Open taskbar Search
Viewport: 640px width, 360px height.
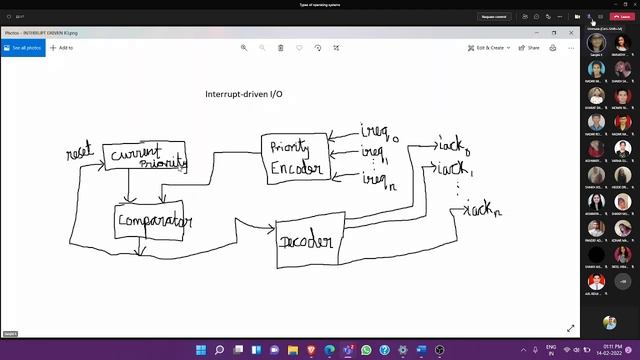(x=220, y=350)
